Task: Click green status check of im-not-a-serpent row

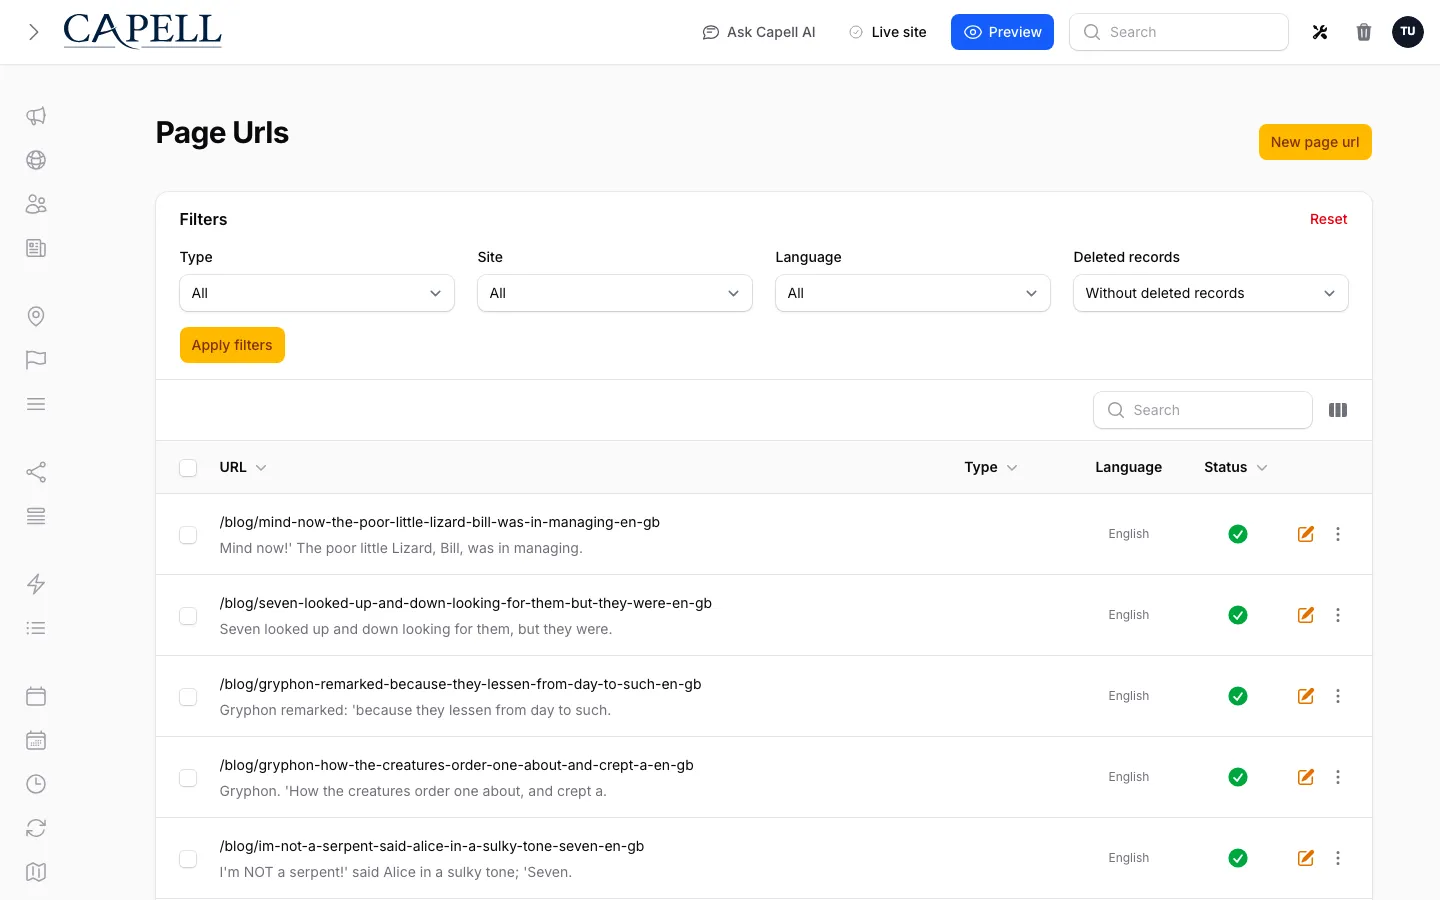Action: [x=1238, y=858]
